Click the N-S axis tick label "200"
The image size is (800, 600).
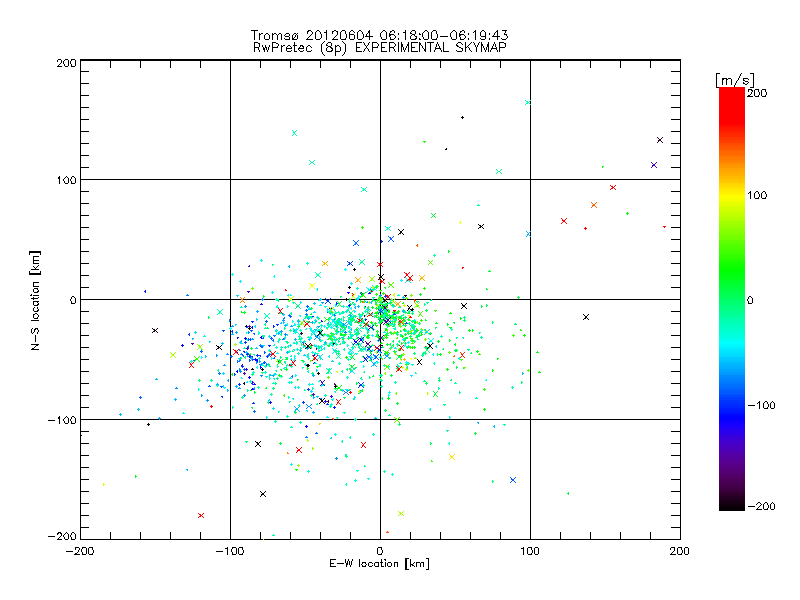[x=66, y=63]
